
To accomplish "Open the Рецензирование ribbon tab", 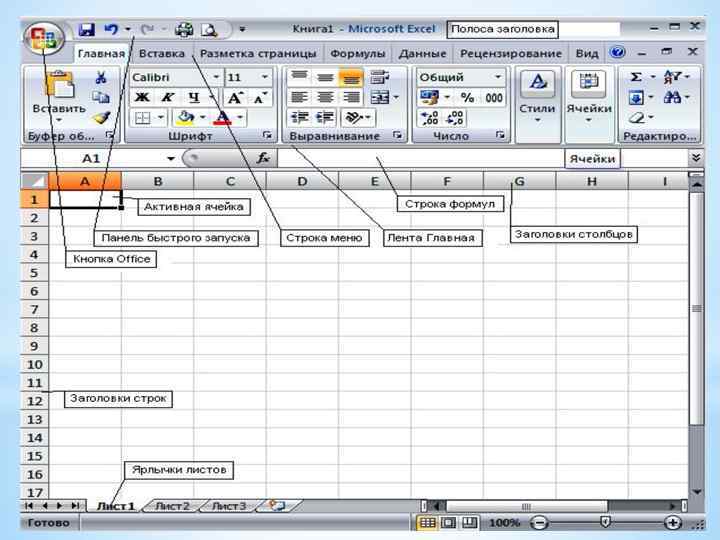I will click(x=511, y=54).
